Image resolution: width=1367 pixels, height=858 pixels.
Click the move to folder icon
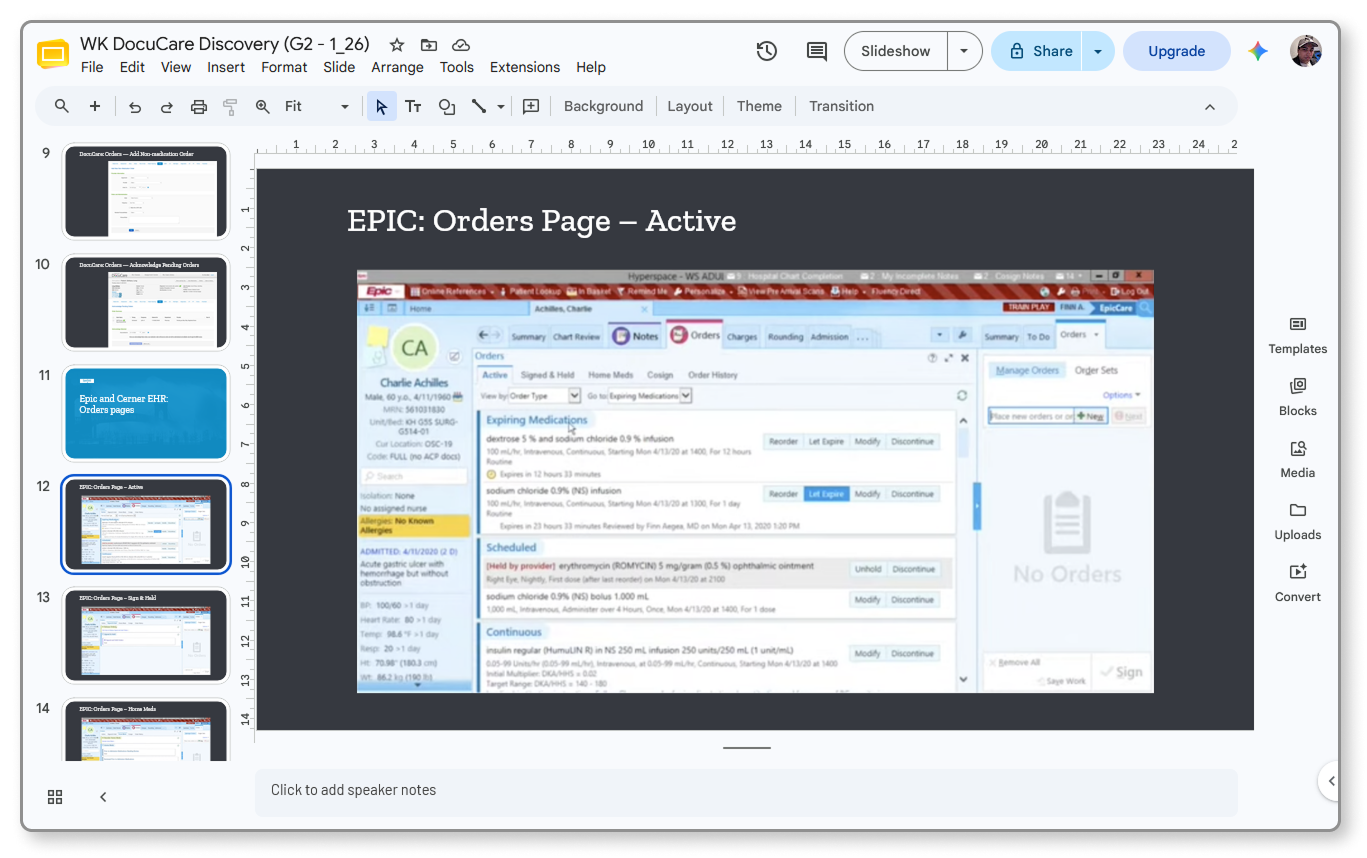[x=429, y=45]
